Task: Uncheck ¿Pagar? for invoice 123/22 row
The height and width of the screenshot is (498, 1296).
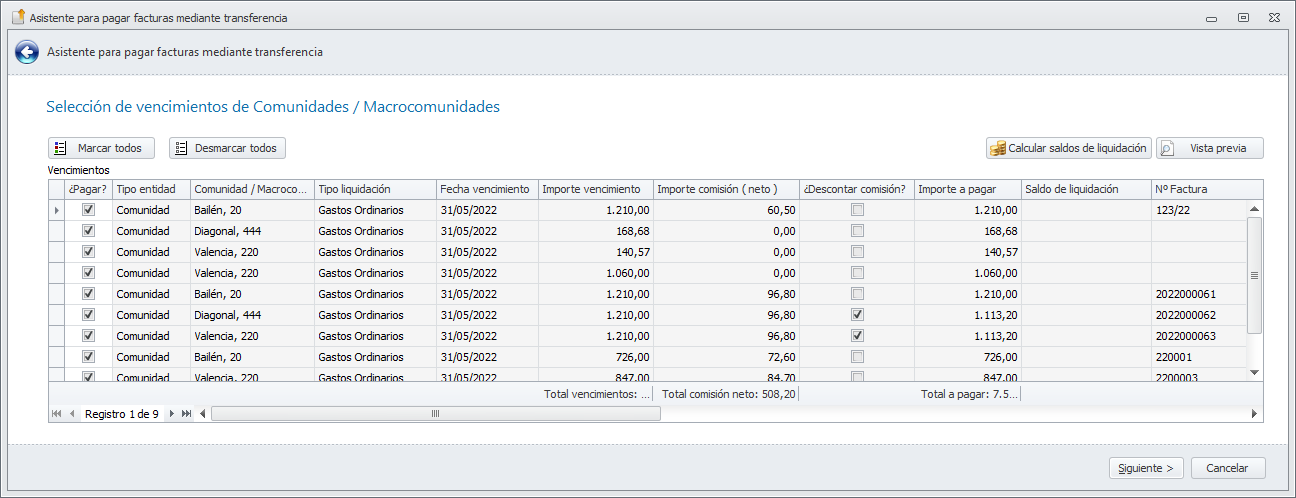Action: pos(89,210)
